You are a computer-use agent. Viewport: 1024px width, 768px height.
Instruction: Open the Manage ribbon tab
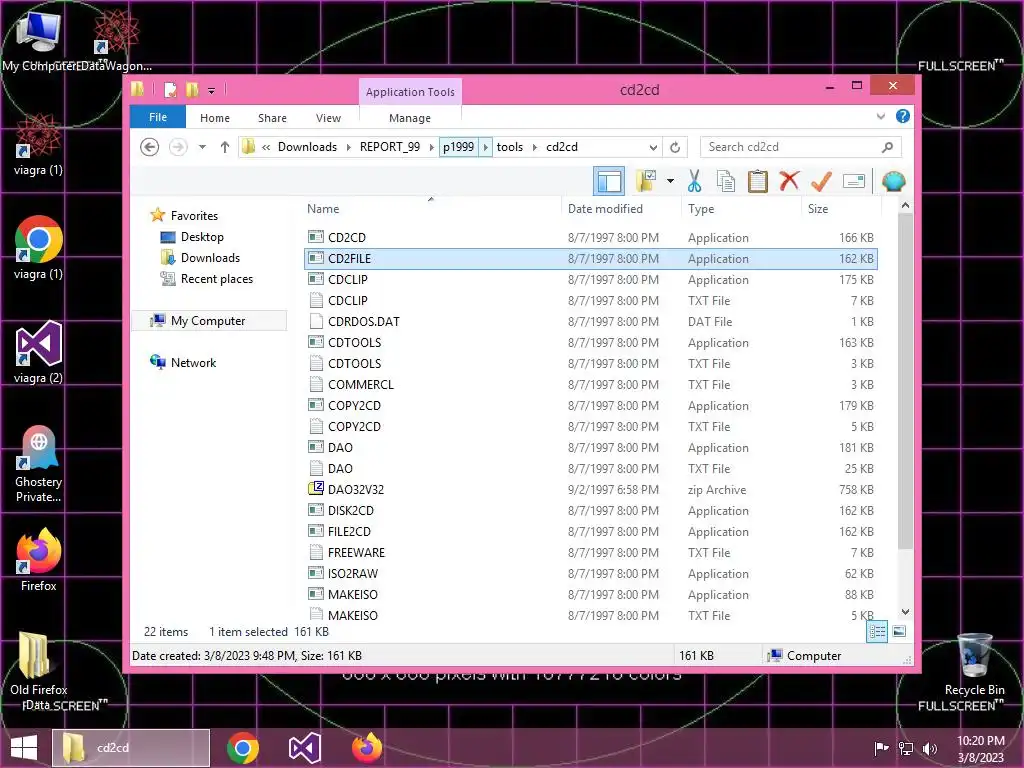click(409, 118)
